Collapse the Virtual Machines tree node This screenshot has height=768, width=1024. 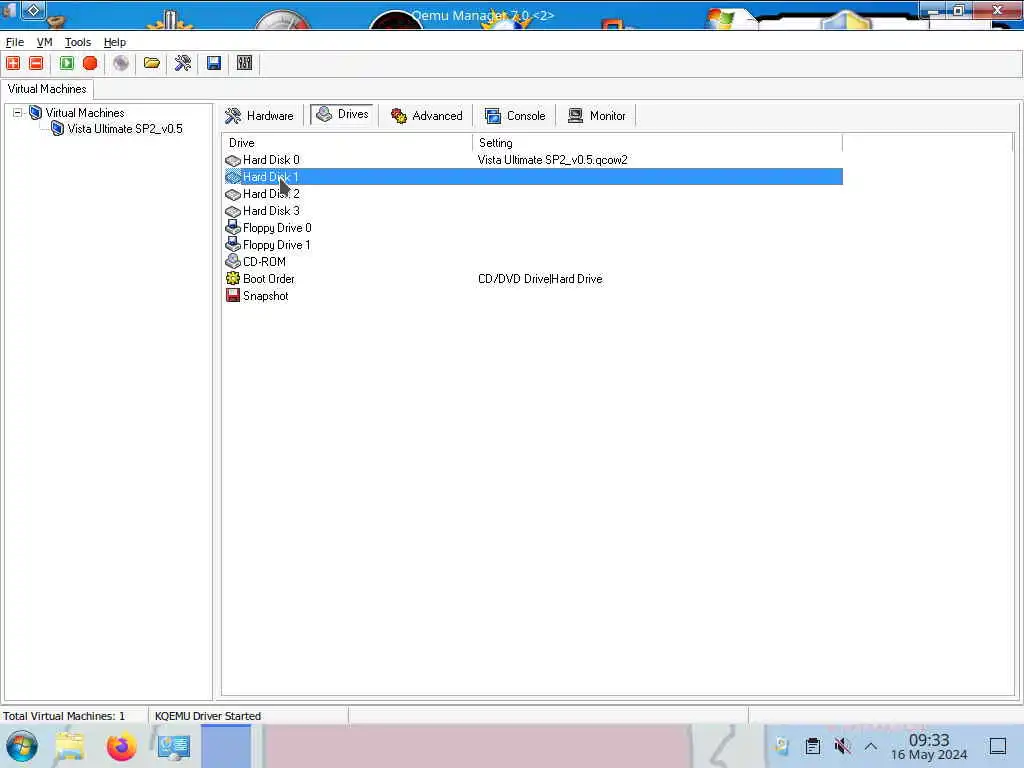(18, 112)
